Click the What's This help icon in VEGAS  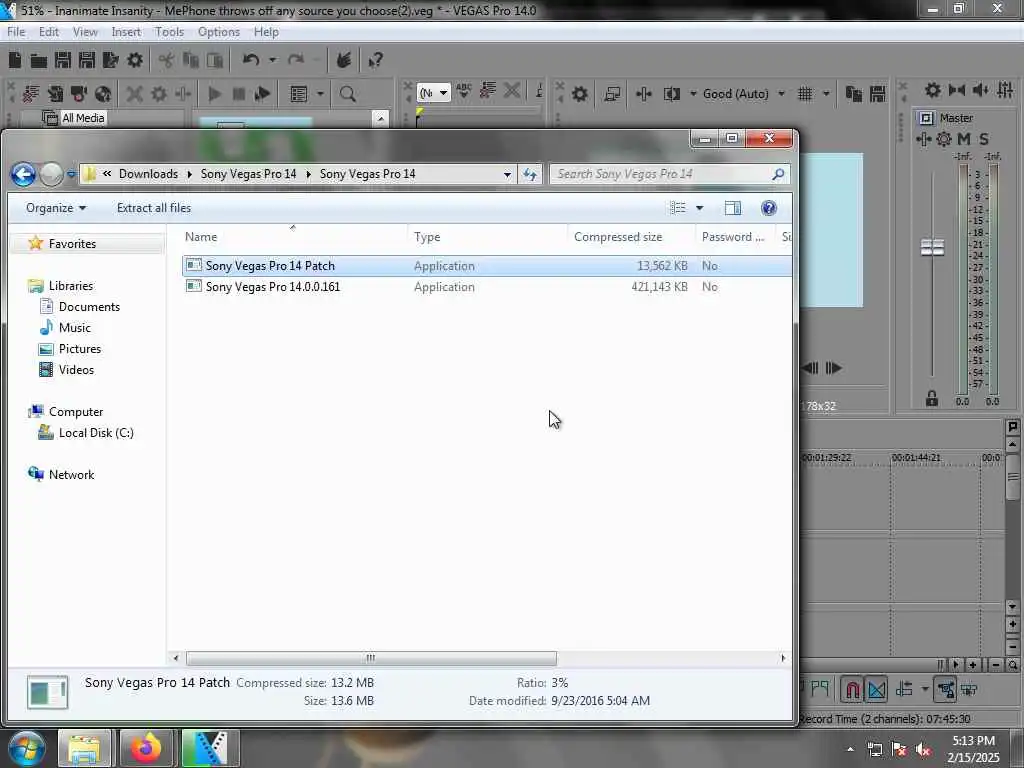[x=375, y=60]
